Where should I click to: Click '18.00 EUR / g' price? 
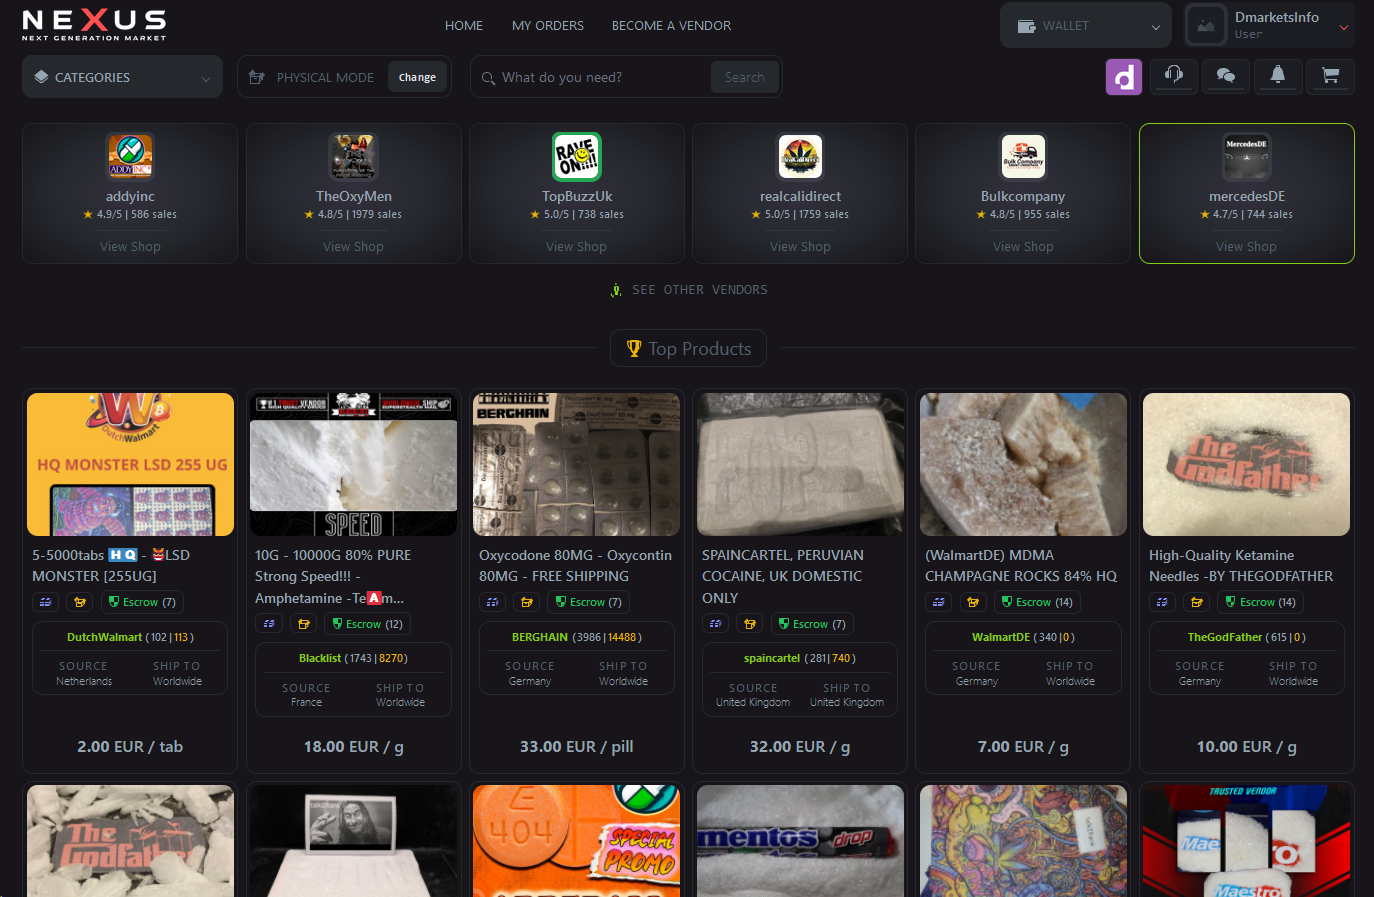point(353,747)
